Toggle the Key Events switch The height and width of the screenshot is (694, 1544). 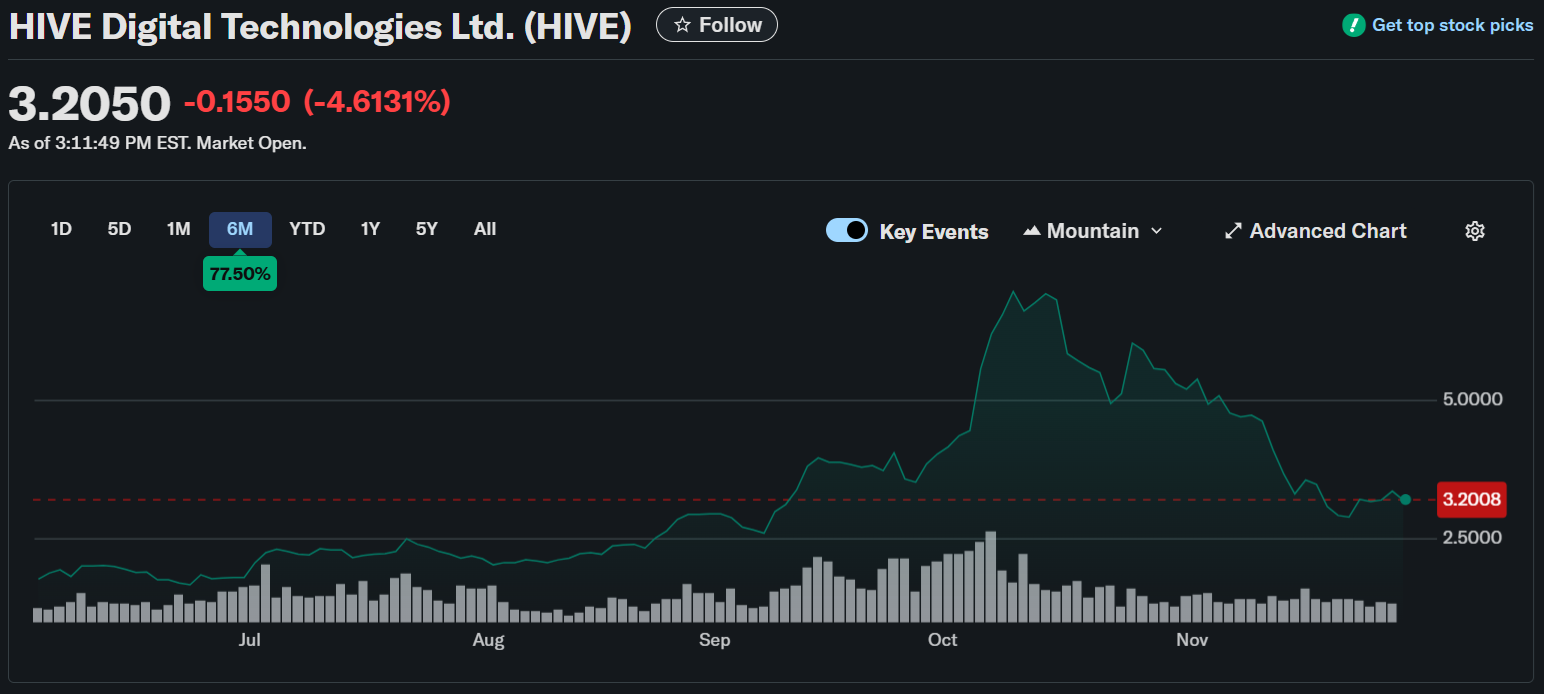846,231
